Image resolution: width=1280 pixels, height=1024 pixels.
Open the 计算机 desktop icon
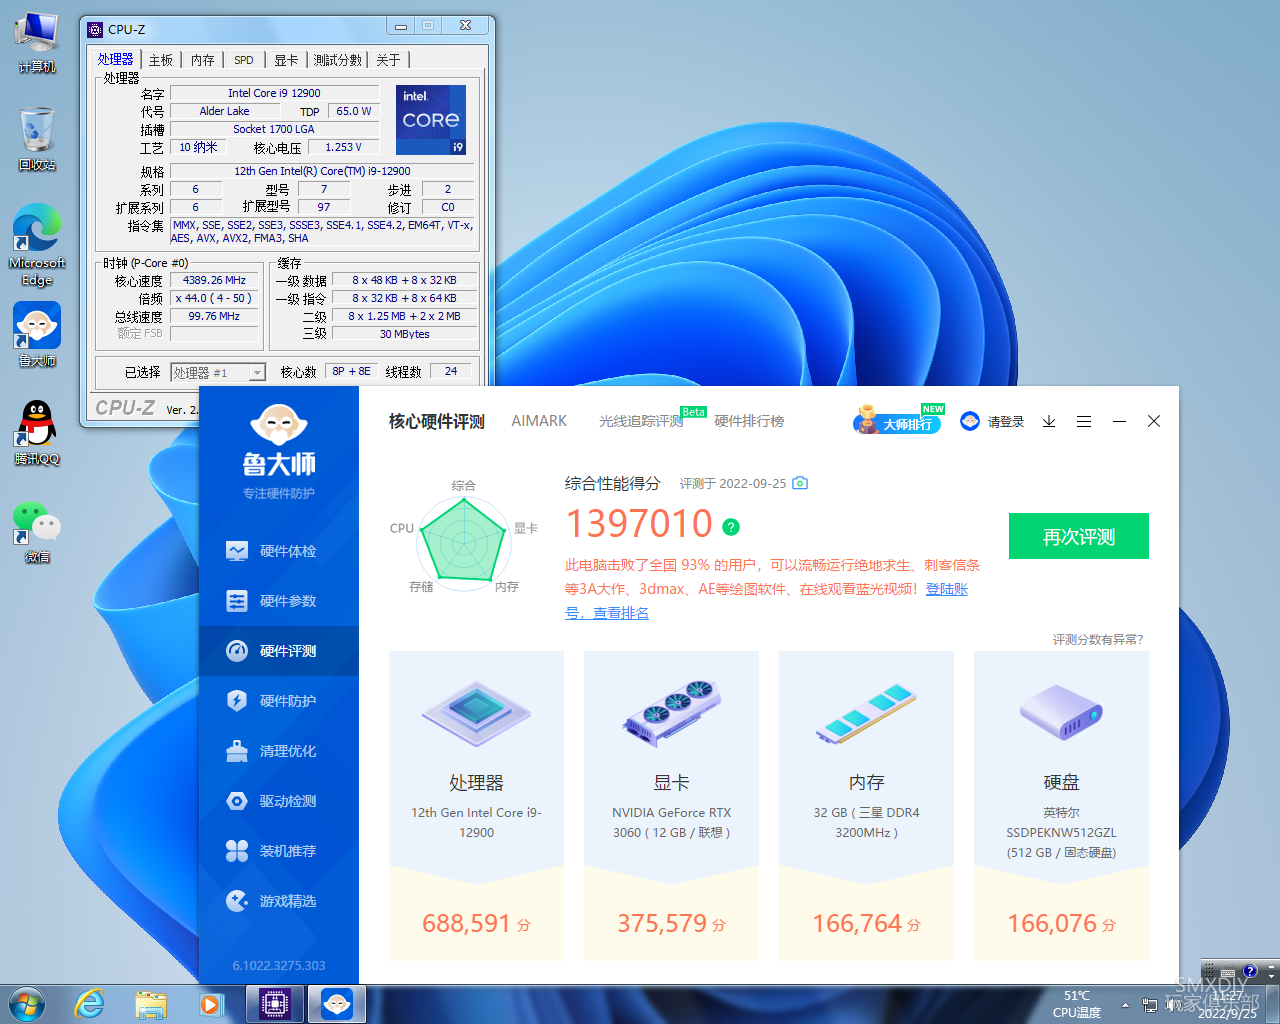tap(37, 43)
